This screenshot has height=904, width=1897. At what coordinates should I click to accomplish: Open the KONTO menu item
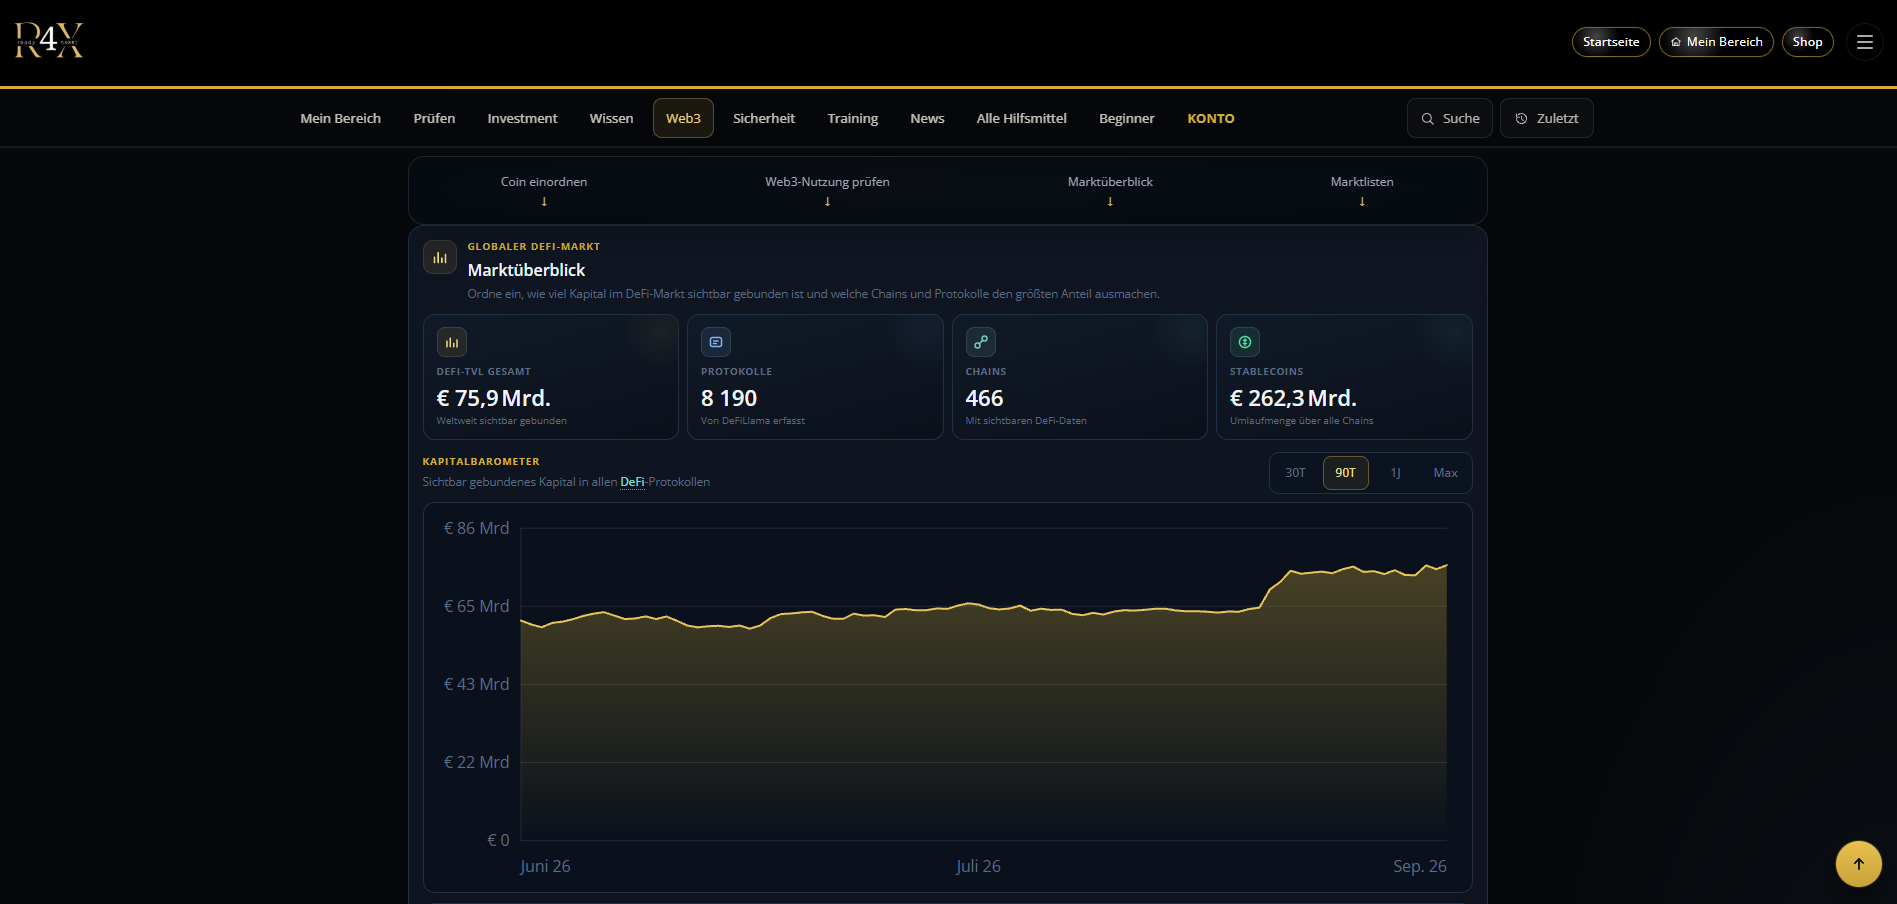[x=1211, y=118]
